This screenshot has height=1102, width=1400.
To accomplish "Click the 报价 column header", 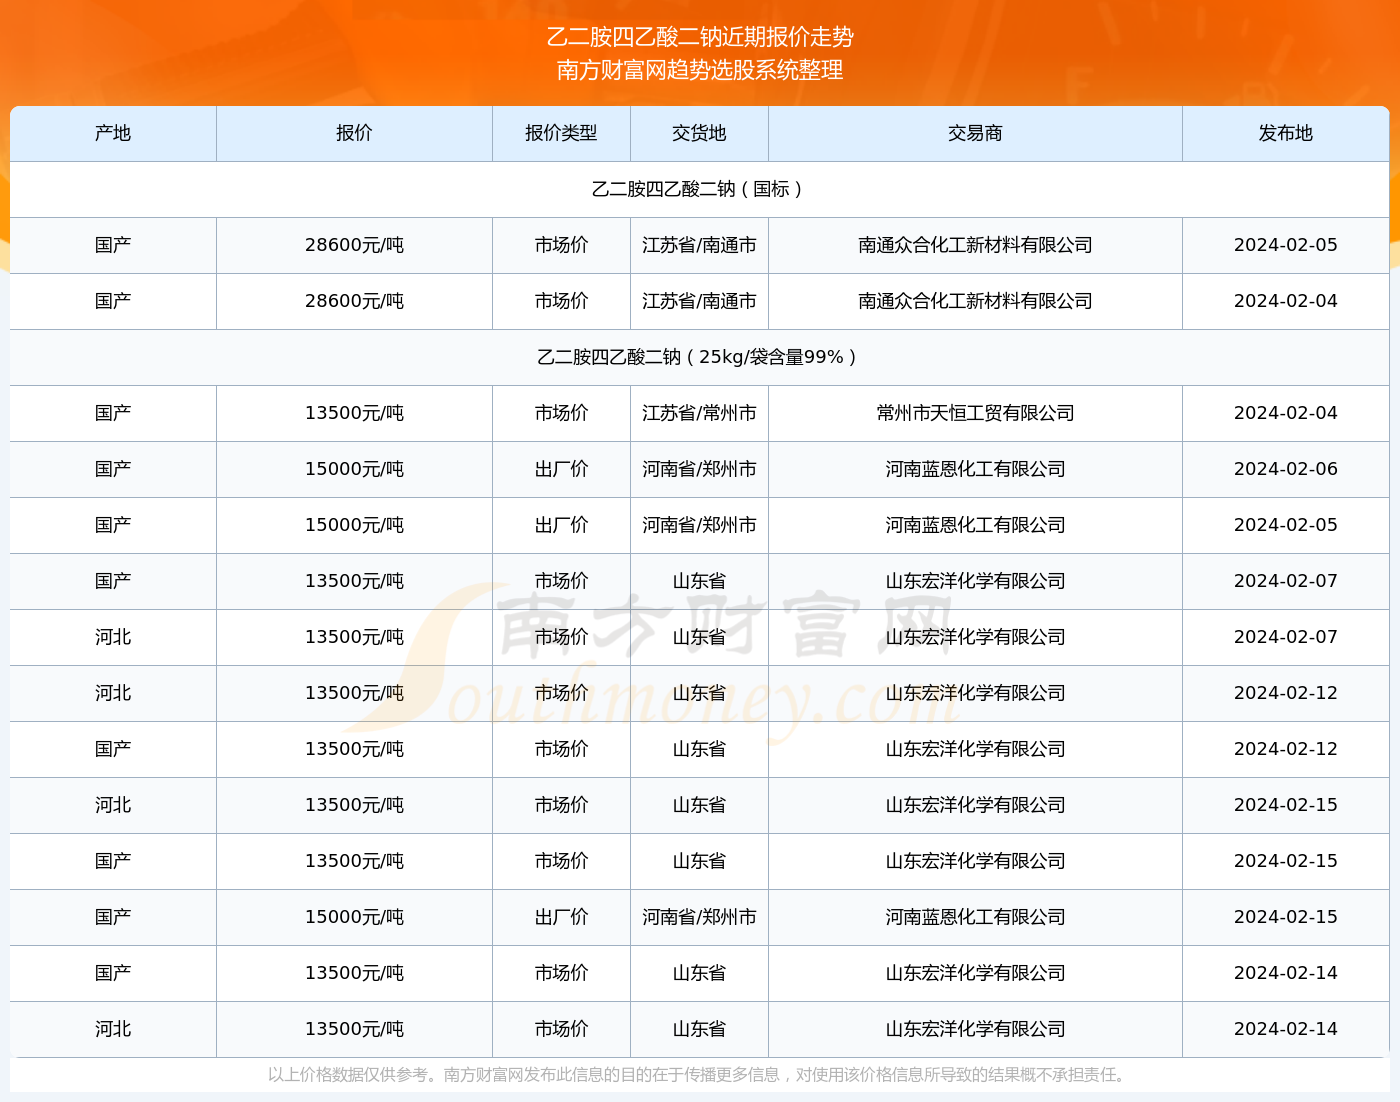I will click(354, 133).
